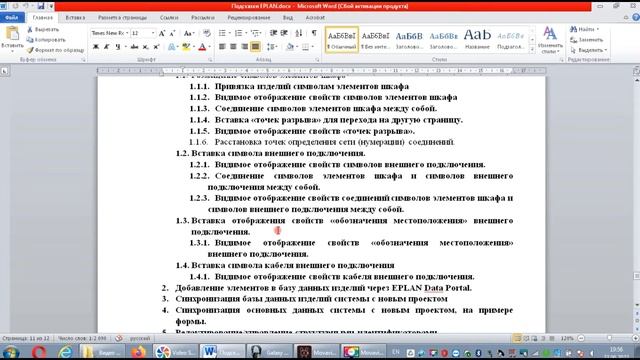The image size is (640, 360).
Task: Open the Paragraph dialog launcher
Action: click(x=317, y=60)
